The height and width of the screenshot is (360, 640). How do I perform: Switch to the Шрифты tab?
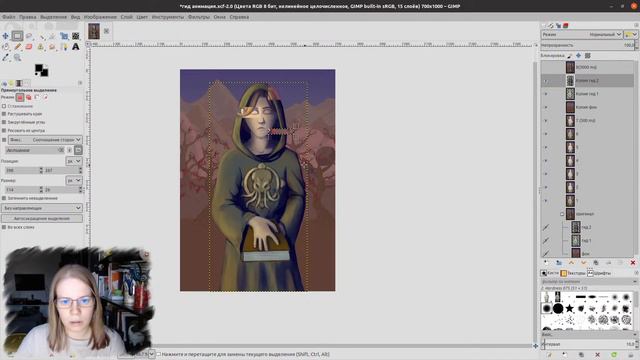pos(599,273)
